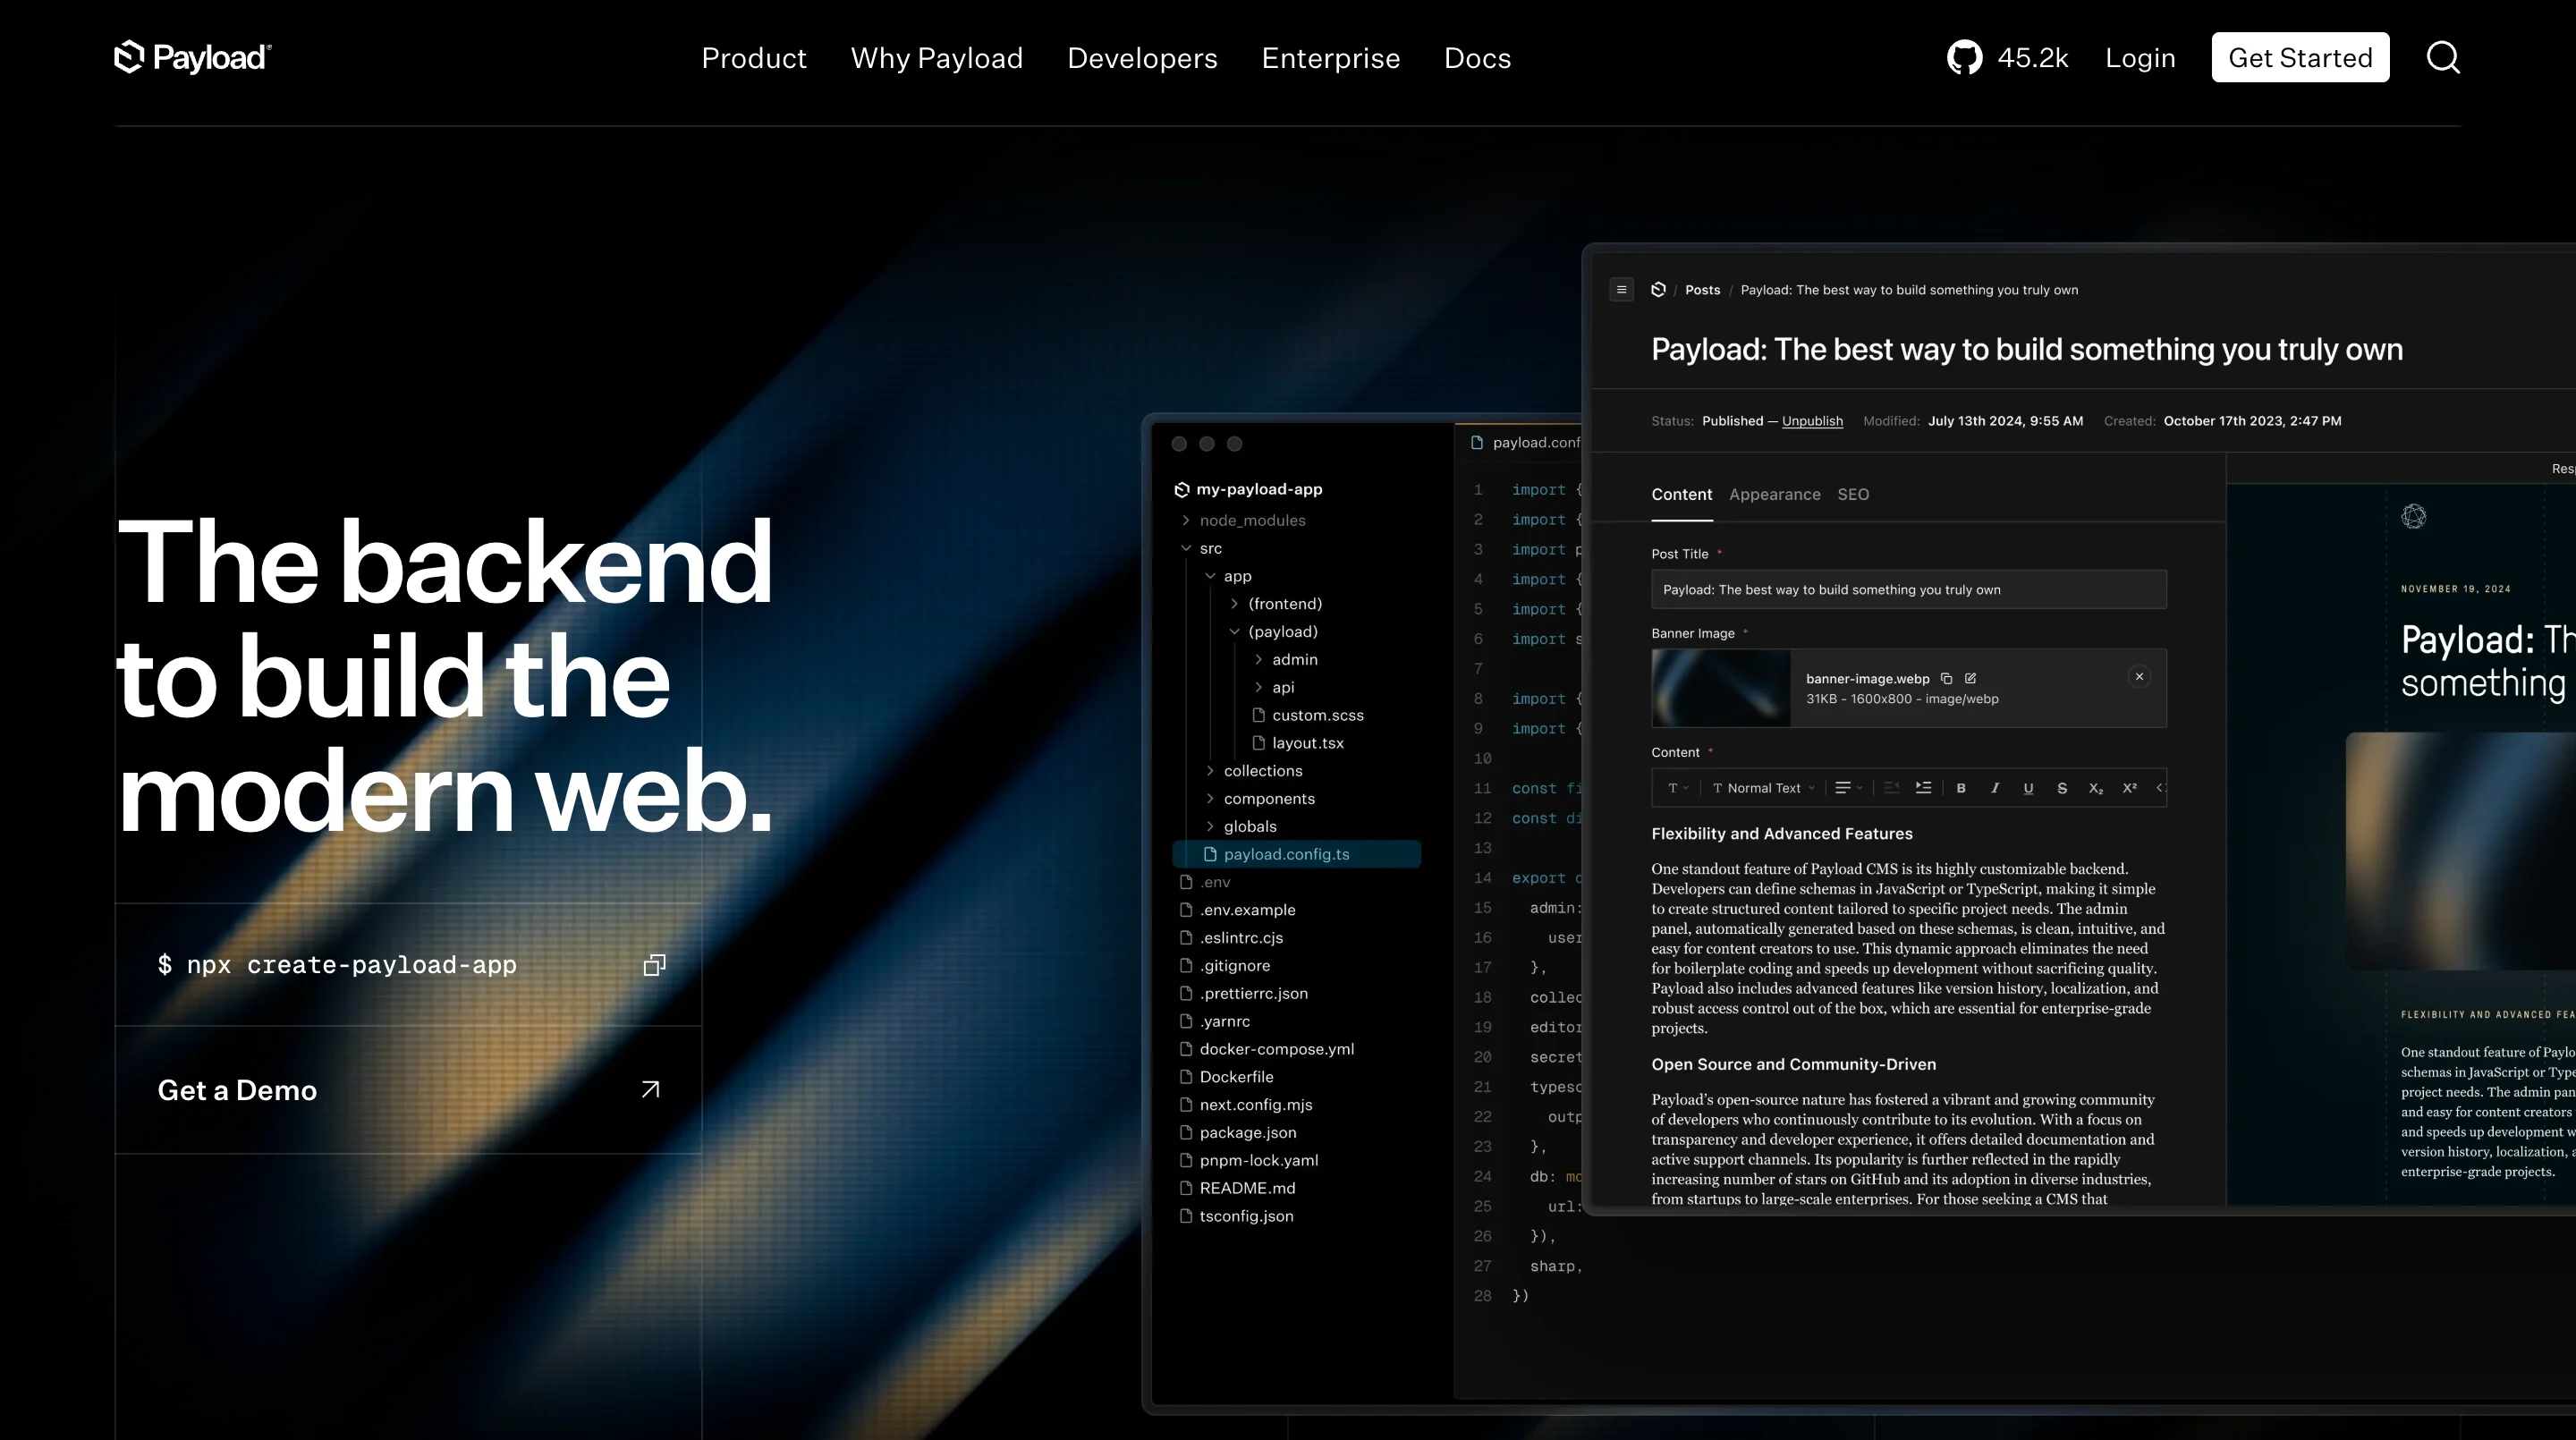Expand the globals folder

click(x=1210, y=827)
